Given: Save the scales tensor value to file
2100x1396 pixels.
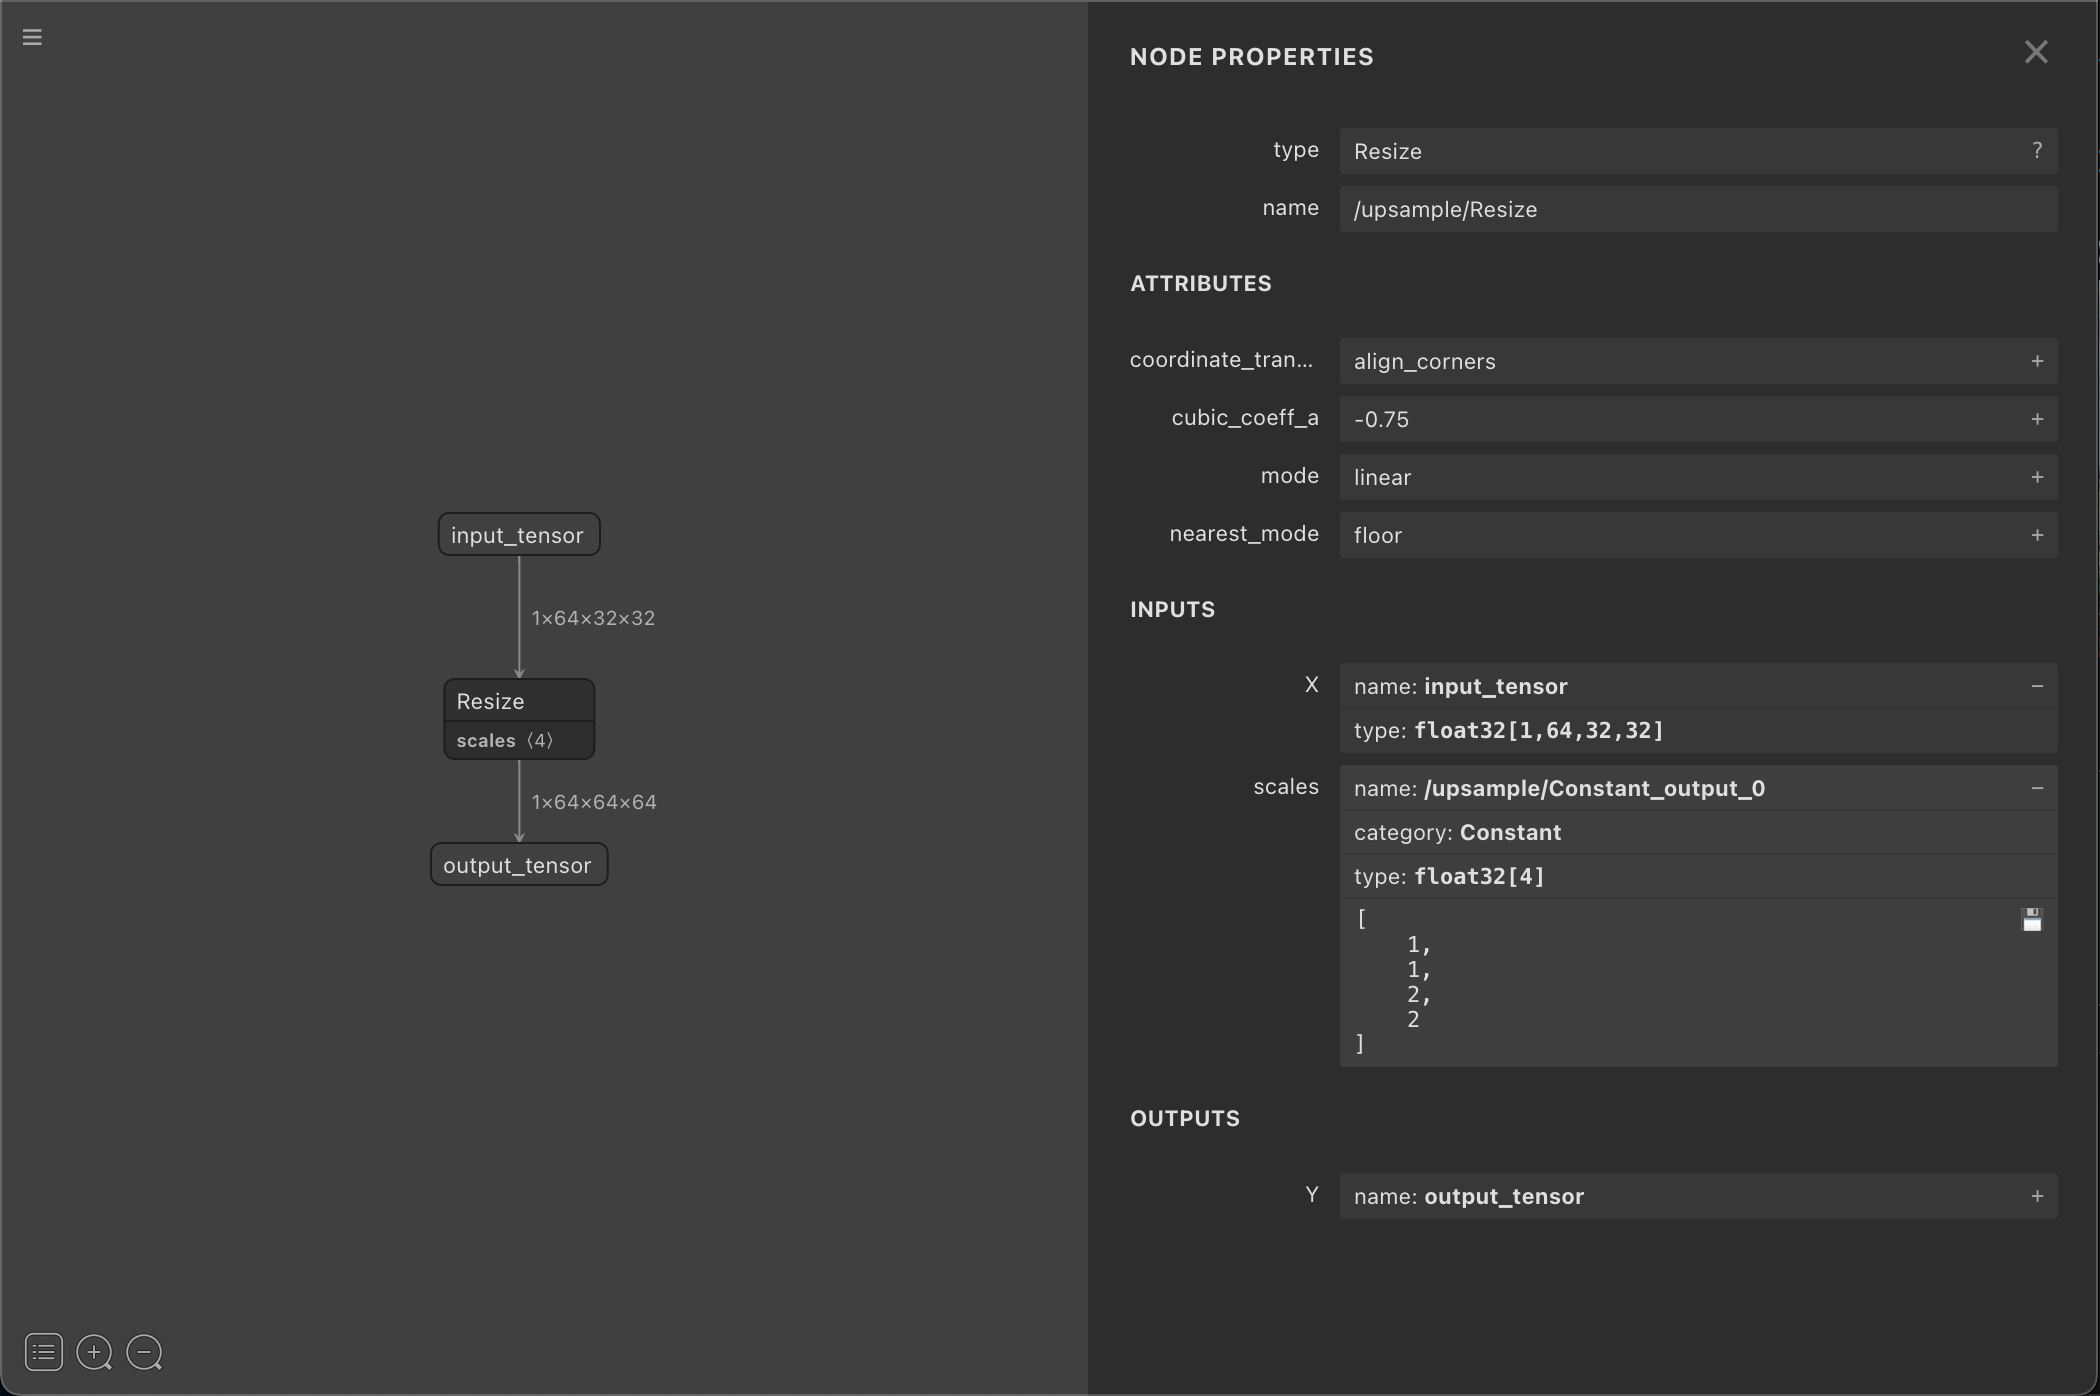Looking at the screenshot, I should pos(2032,920).
